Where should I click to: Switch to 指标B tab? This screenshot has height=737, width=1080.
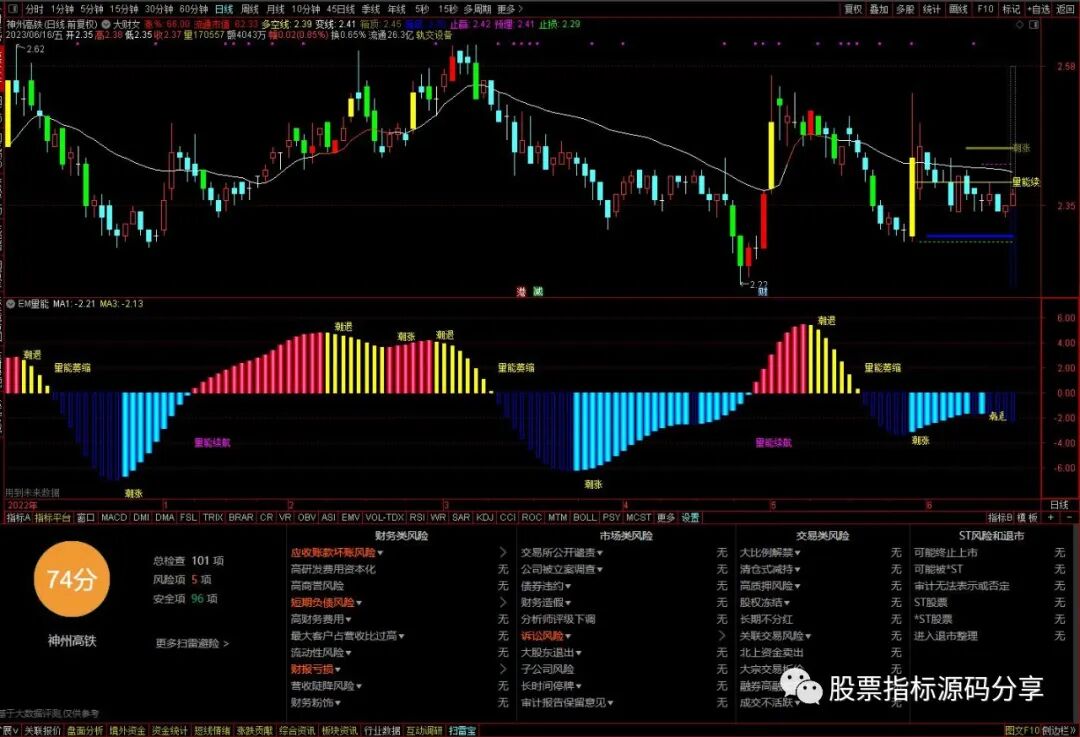tap(1000, 517)
